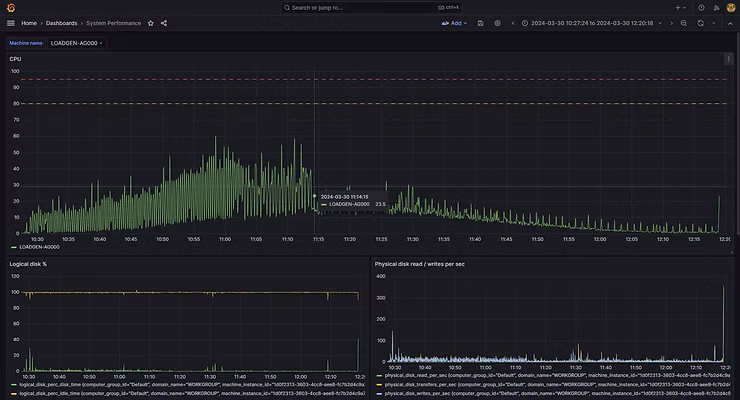Go to Home breadcrumb
This screenshot has height=400, width=740.
coord(29,23)
